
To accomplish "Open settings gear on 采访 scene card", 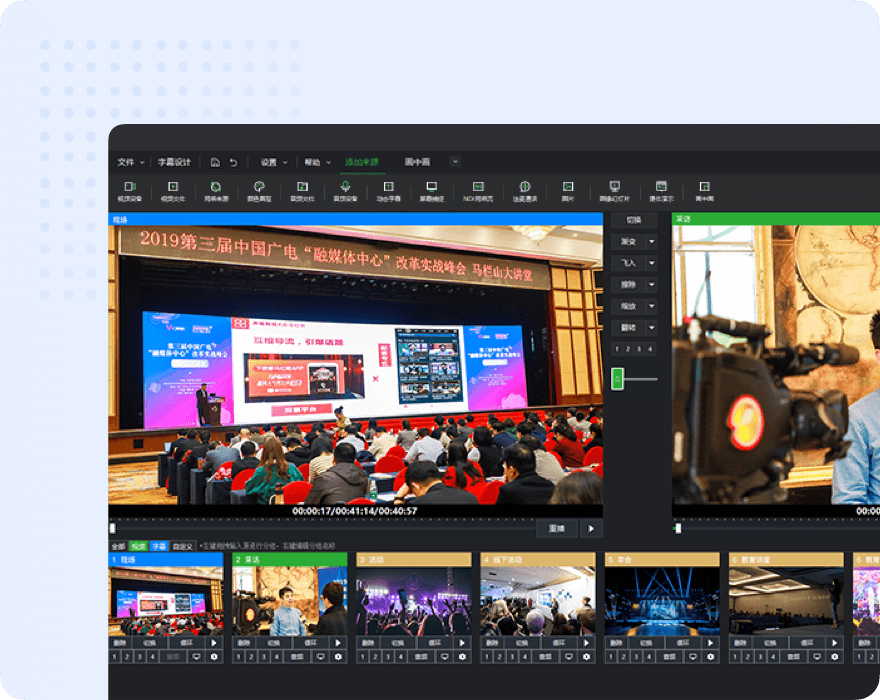I will pyautogui.click(x=337, y=656).
